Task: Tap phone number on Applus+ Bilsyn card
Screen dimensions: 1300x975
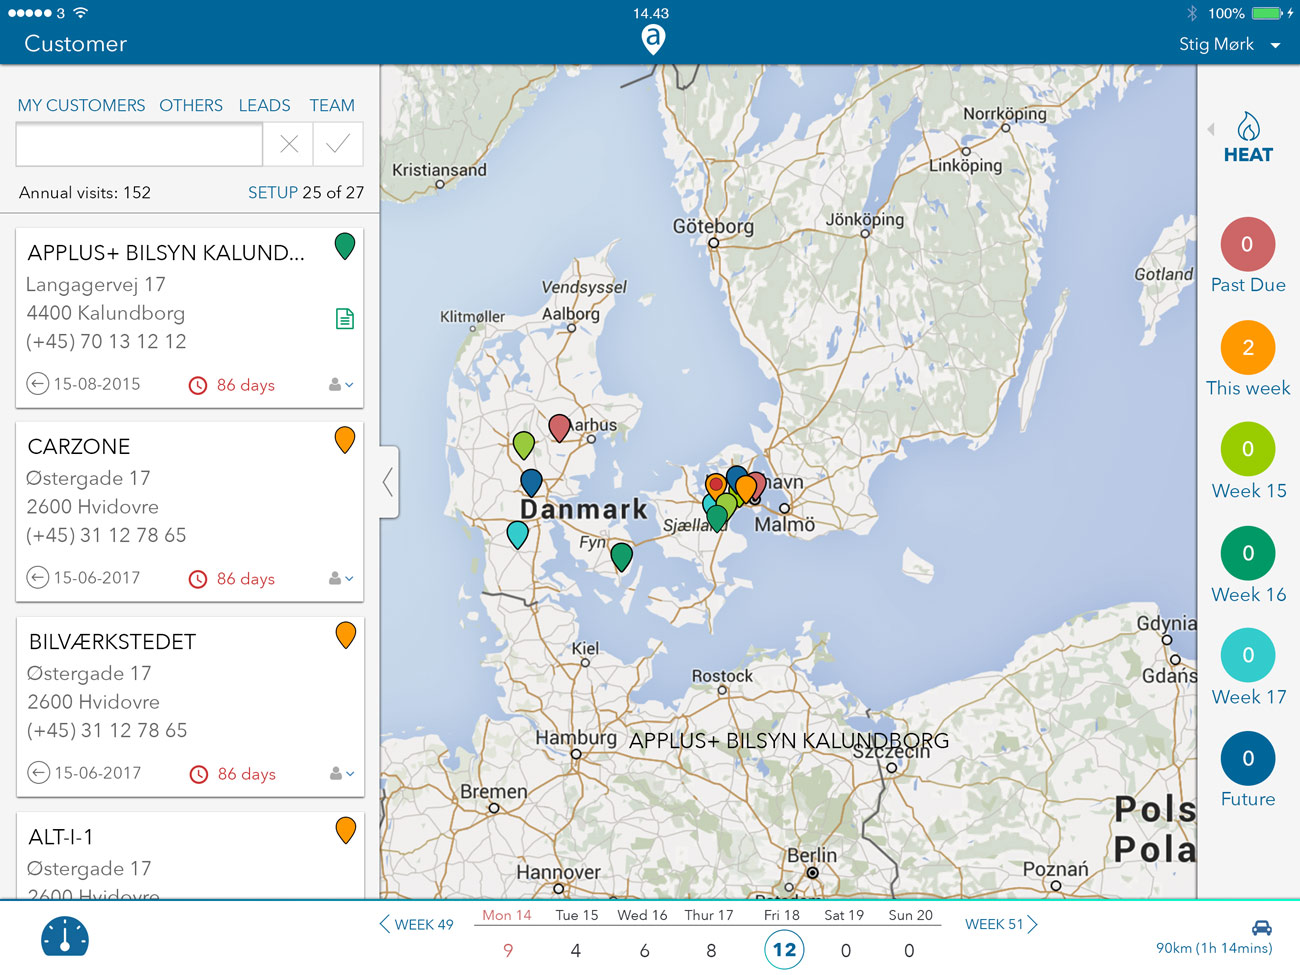Action: 106,342
